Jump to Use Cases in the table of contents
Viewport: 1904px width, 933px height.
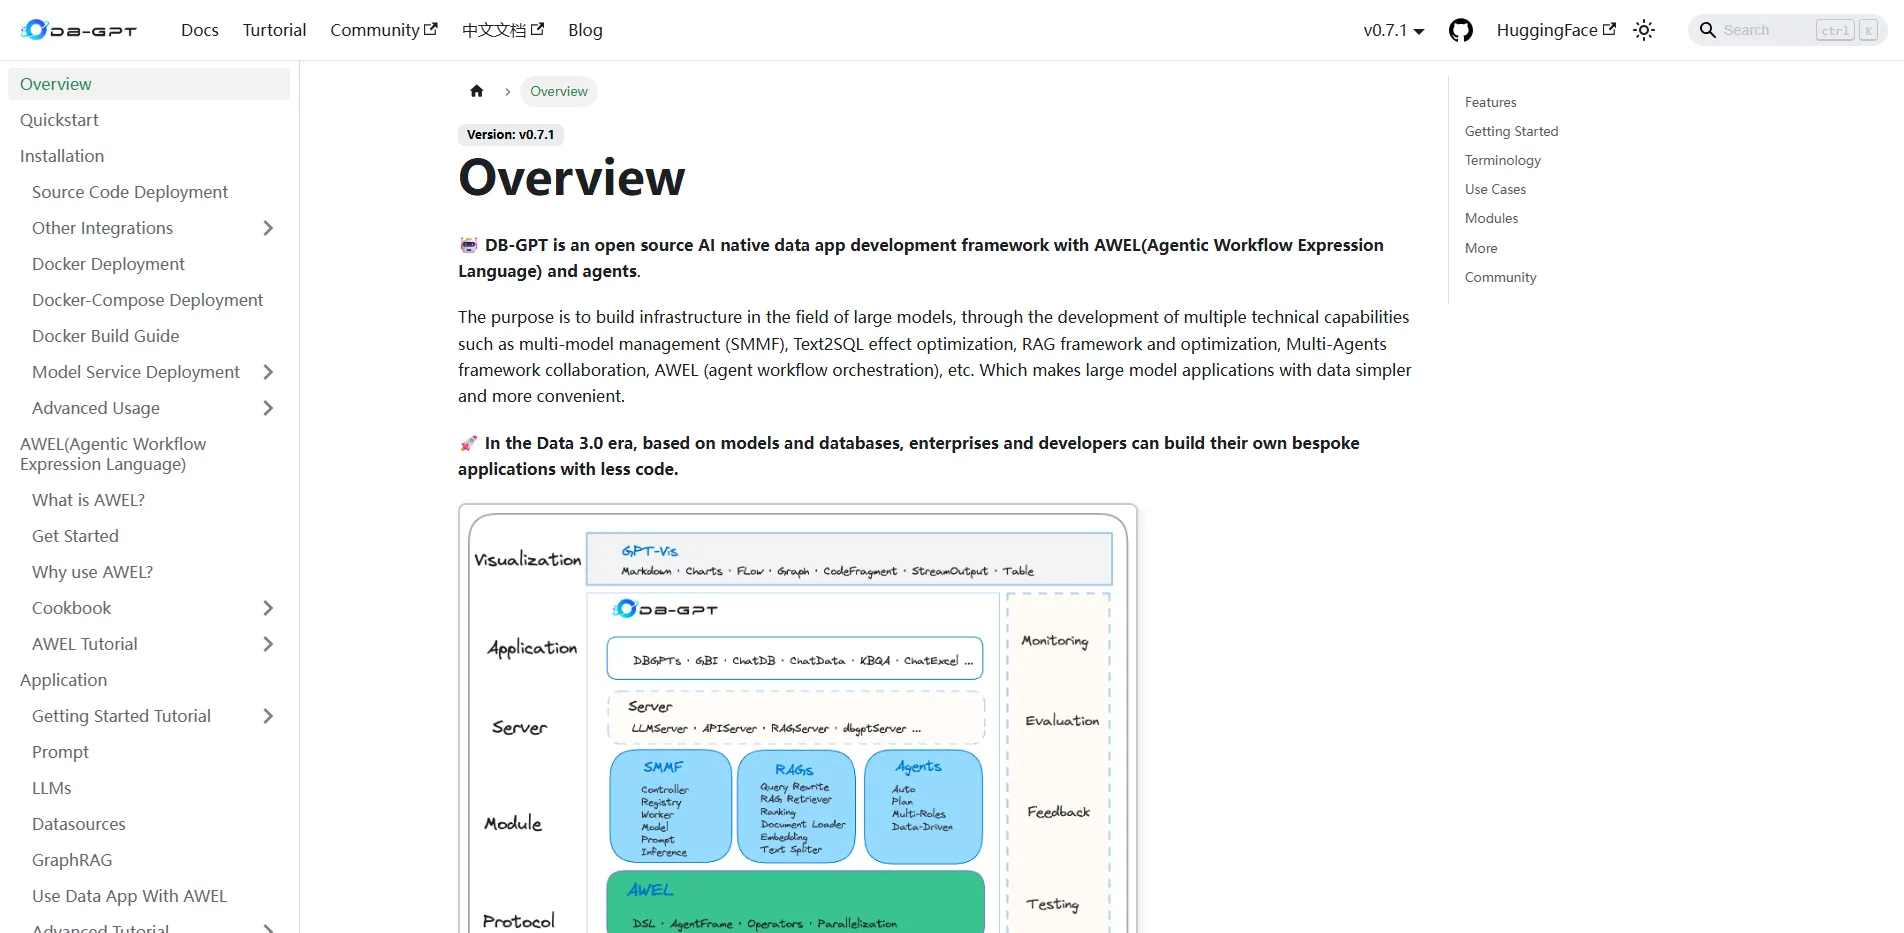[1494, 189]
